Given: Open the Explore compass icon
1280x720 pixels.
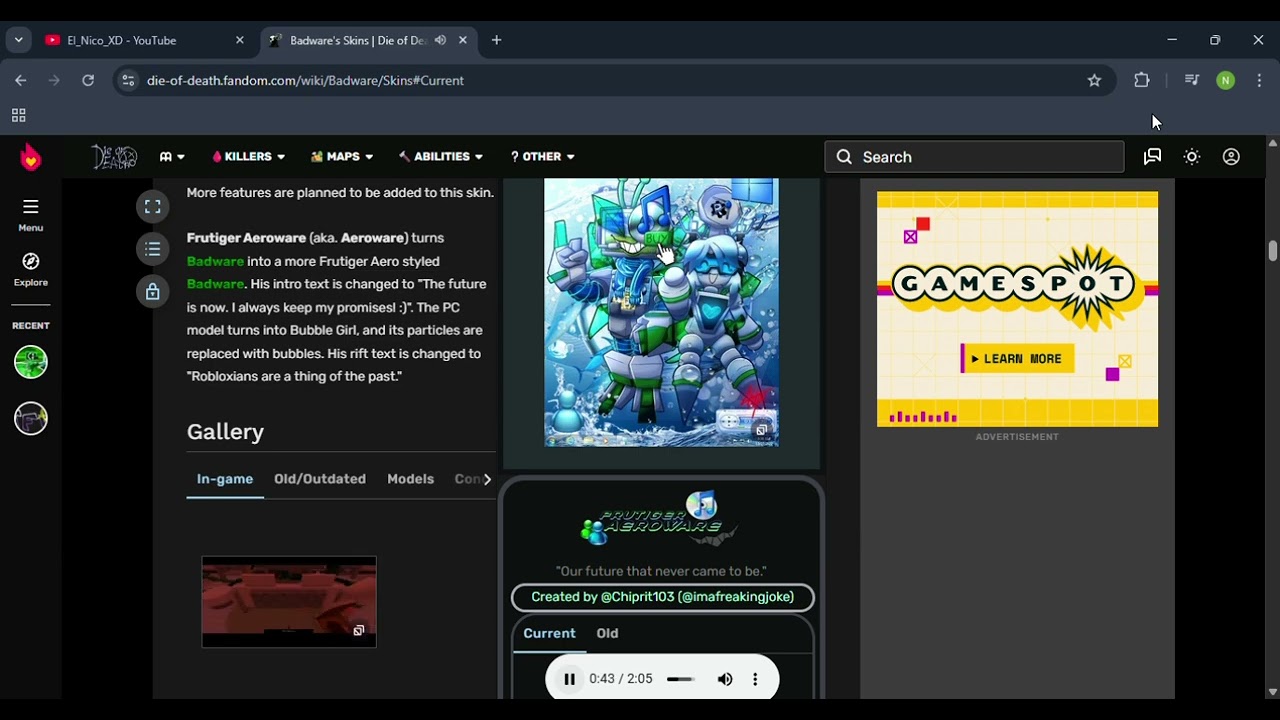Looking at the screenshot, I should 31,261.
